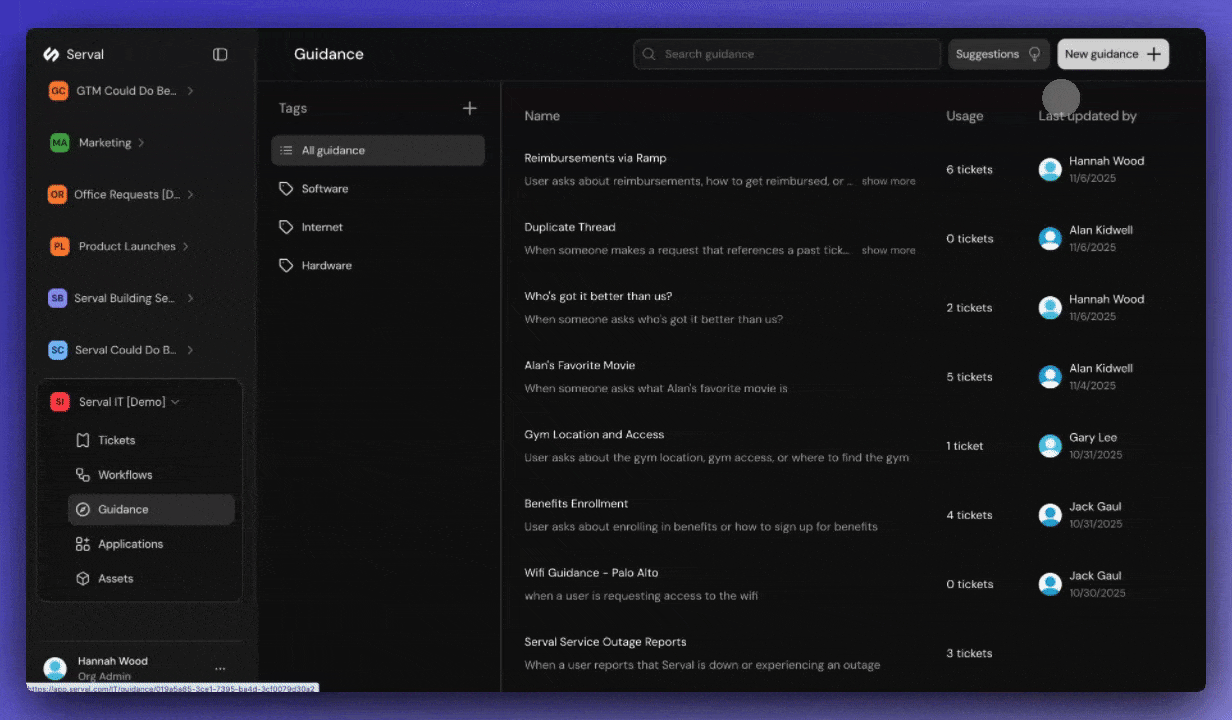The height and width of the screenshot is (720, 1232).
Task: Click Gary Lee's avatar in Gym row
Action: click(1050, 446)
